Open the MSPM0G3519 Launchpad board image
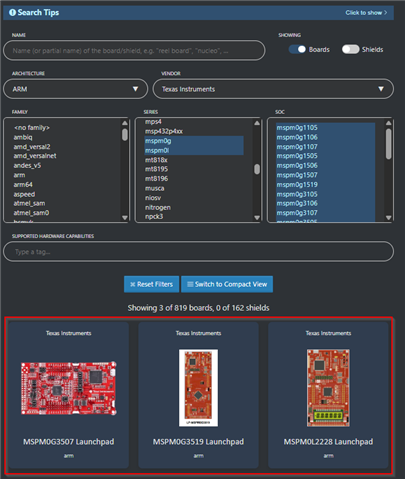The height and width of the screenshot is (479, 405). tap(198, 388)
